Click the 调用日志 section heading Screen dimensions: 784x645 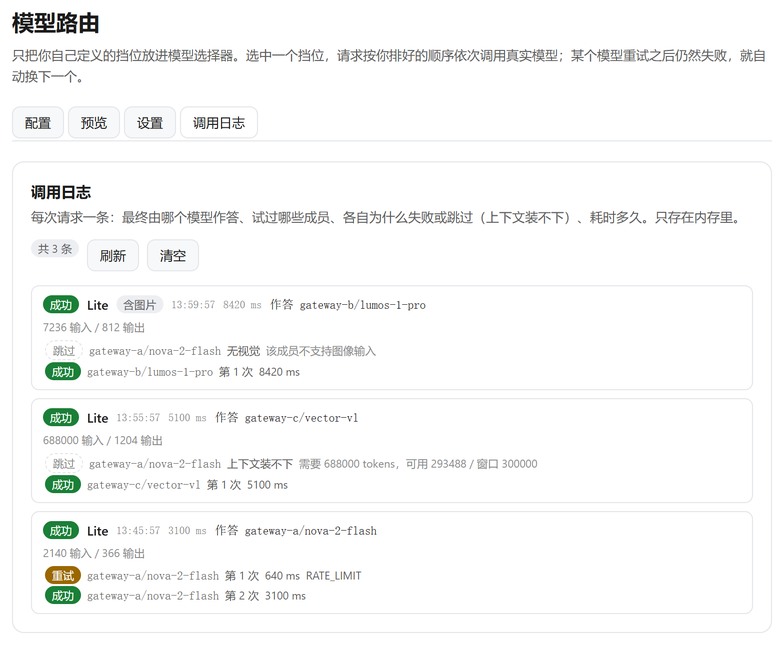61,192
